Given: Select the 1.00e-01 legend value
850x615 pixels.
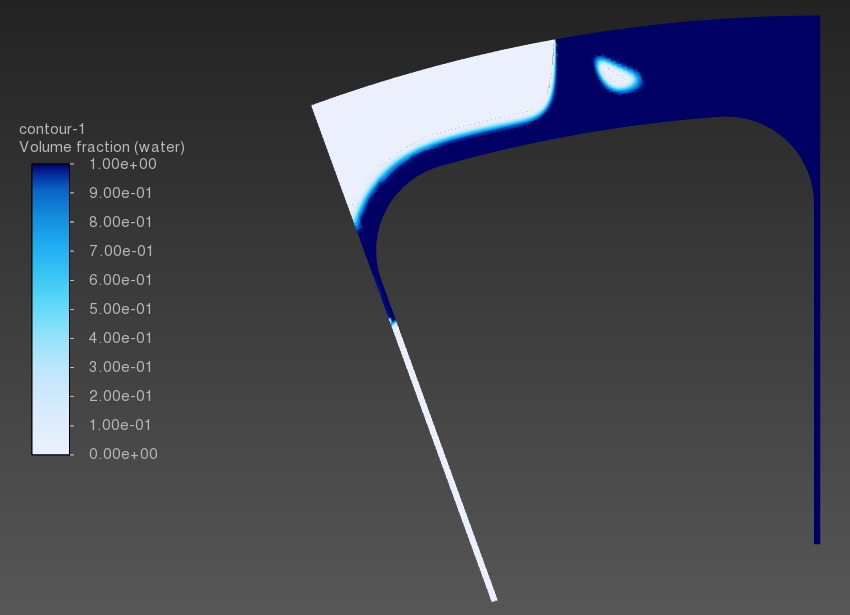Looking at the screenshot, I should click(x=121, y=425).
